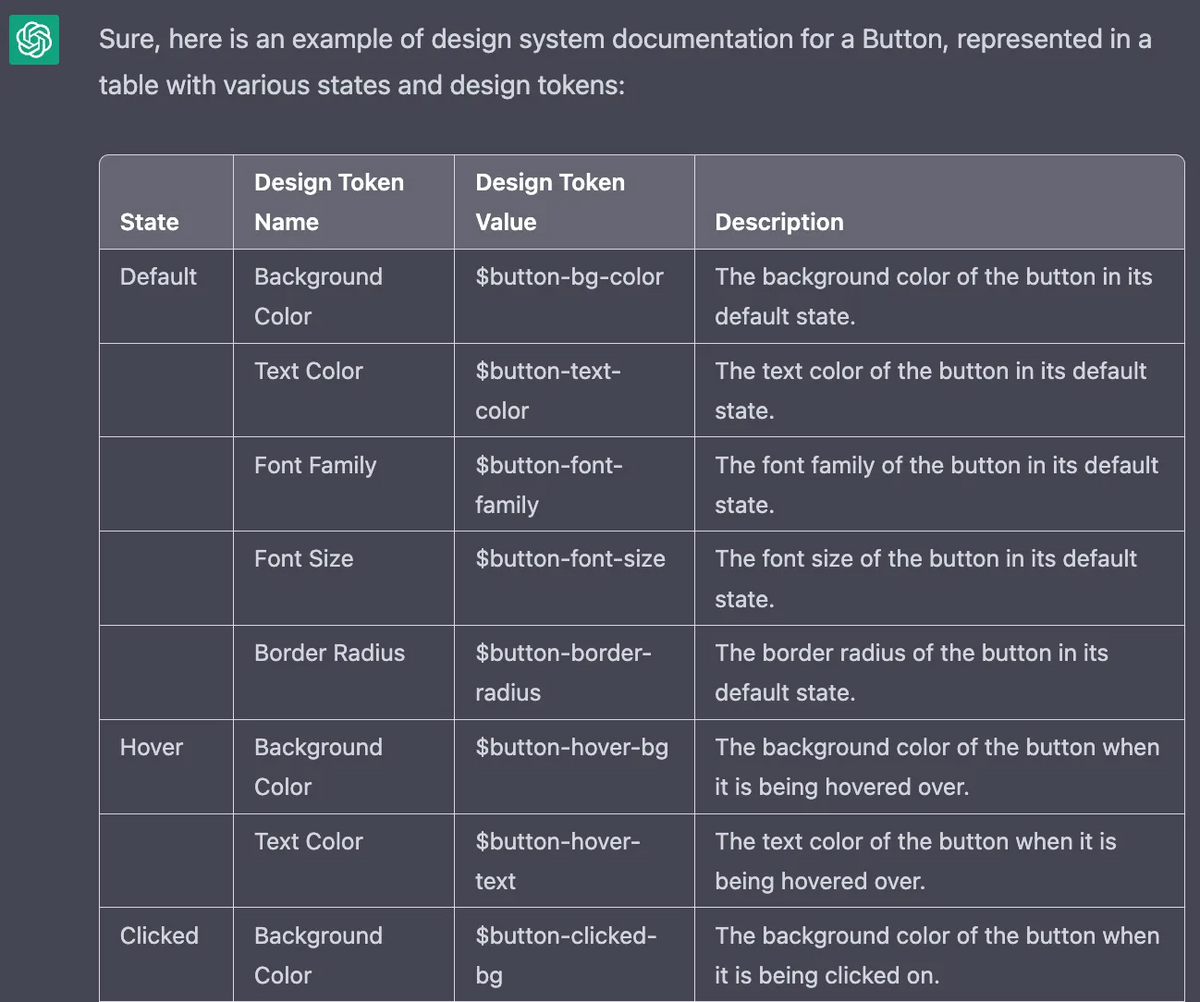Select the State column header
This screenshot has width=1200, height=1002.
click(149, 222)
